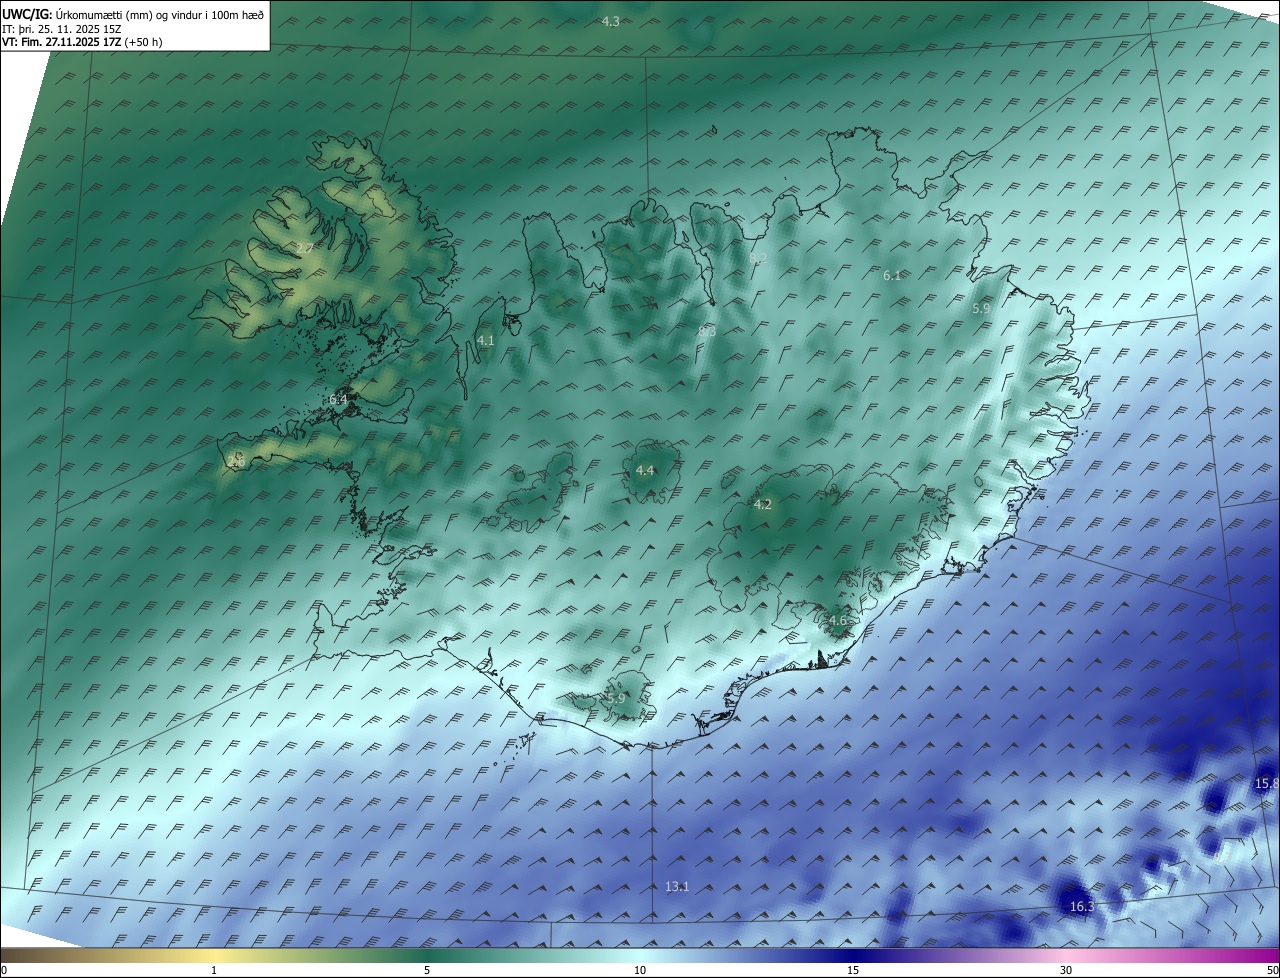
Task: Click the 2.7 value over the Westfjords
Action: (305, 248)
